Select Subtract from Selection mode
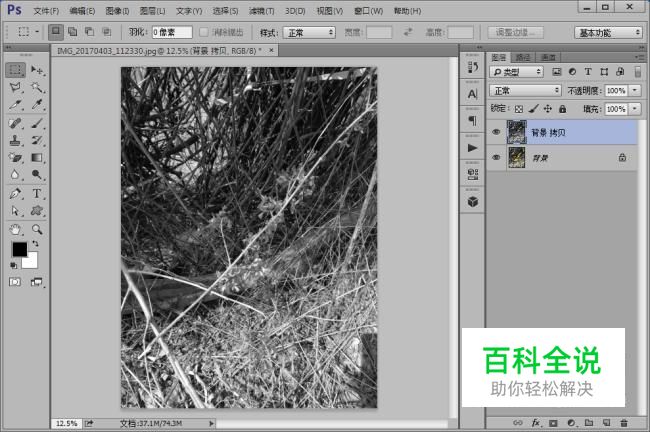The image size is (650, 432). pos(89,32)
